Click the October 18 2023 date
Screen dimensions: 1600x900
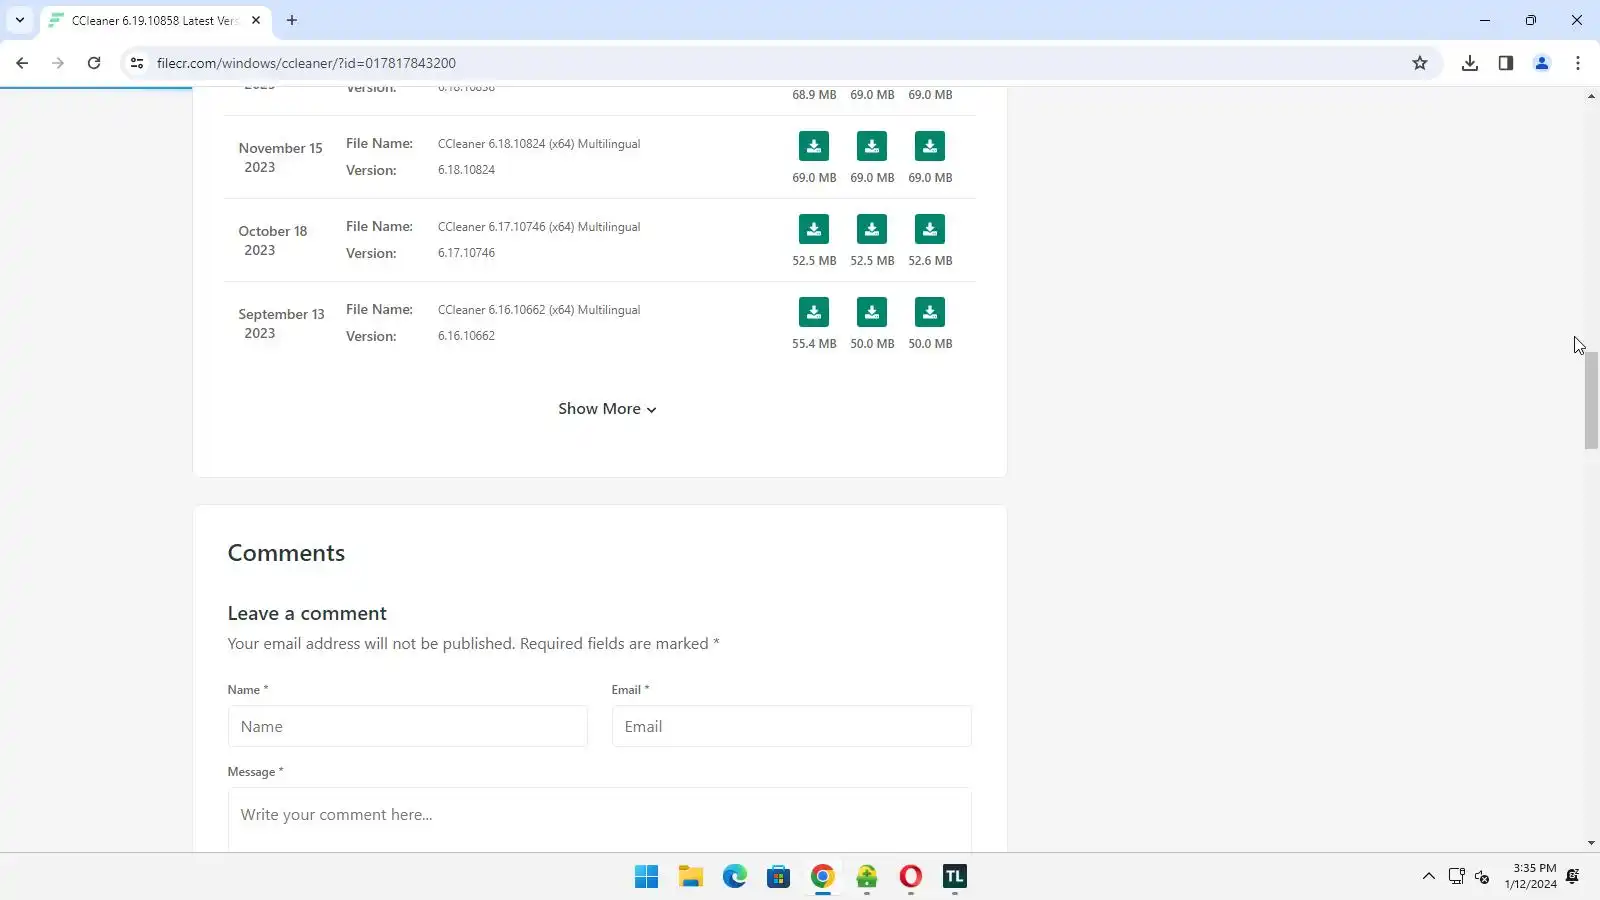coord(273,241)
